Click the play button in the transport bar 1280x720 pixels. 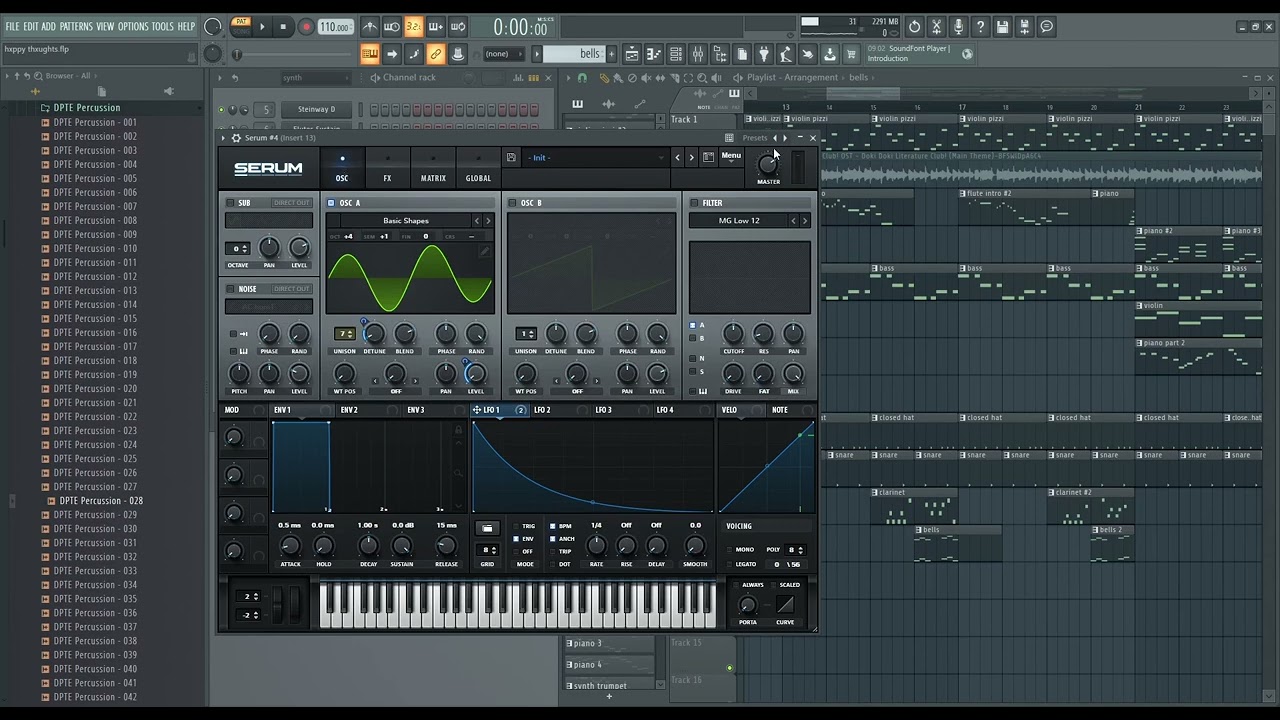pyautogui.click(x=262, y=27)
